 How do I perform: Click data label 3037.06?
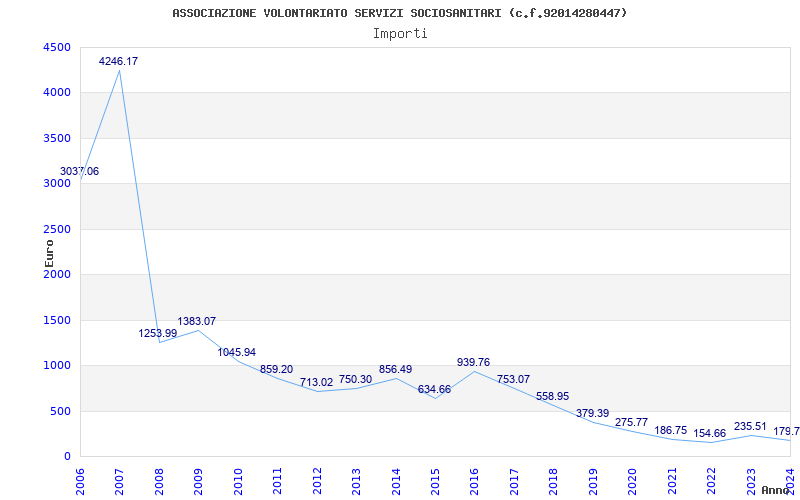pyautogui.click(x=80, y=171)
